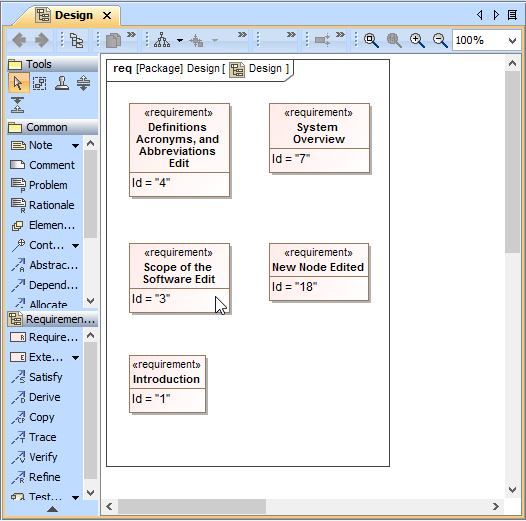The height and width of the screenshot is (521, 526).
Task: Click Common palette scroll down arrow
Action: point(91,301)
